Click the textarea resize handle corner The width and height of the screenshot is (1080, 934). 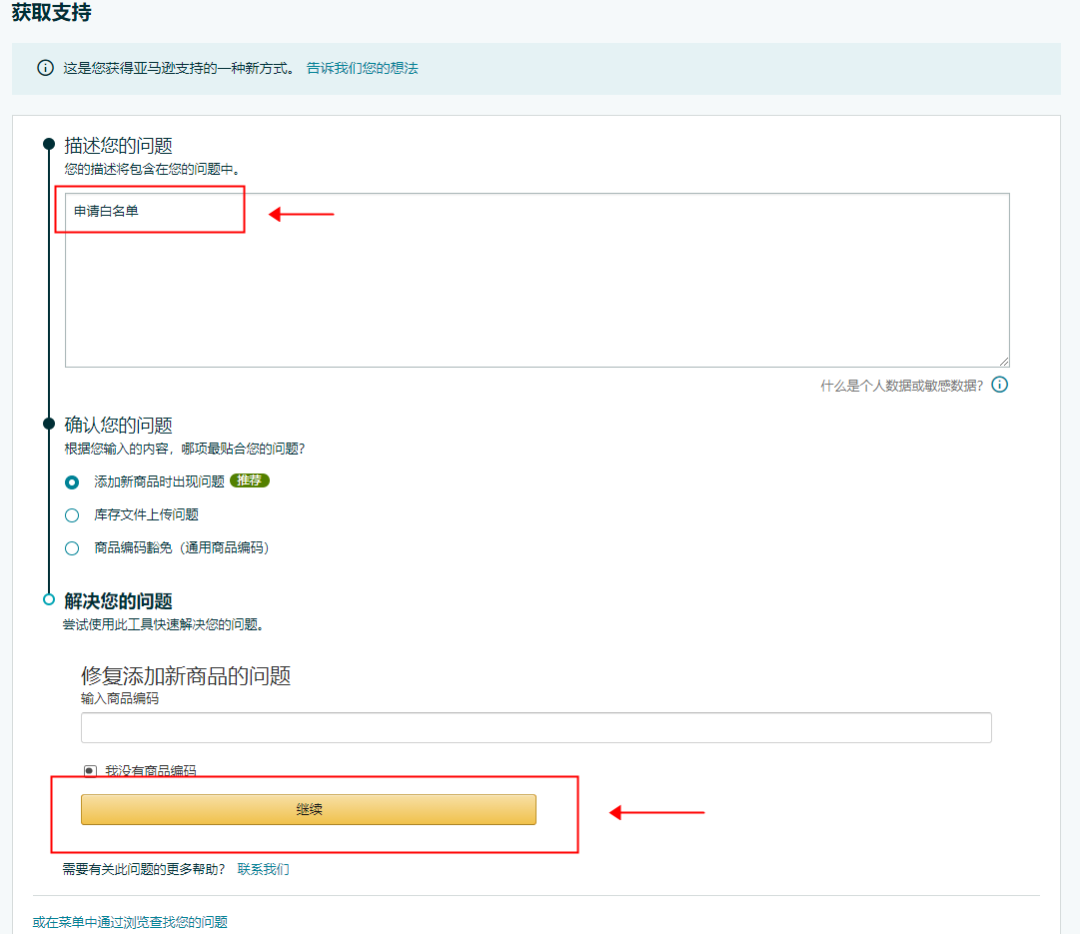[x=1004, y=362]
